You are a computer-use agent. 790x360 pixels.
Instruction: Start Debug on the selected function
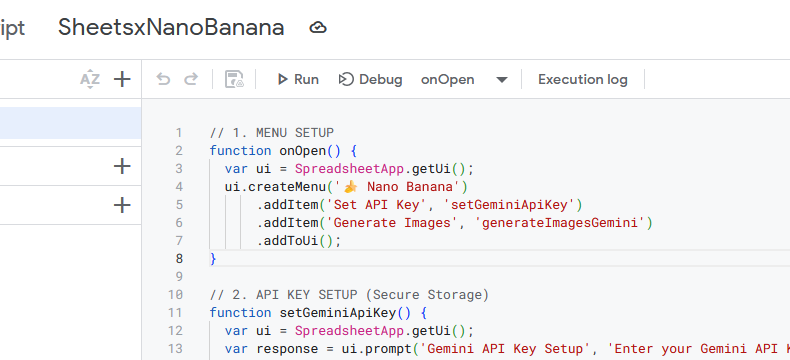370,80
